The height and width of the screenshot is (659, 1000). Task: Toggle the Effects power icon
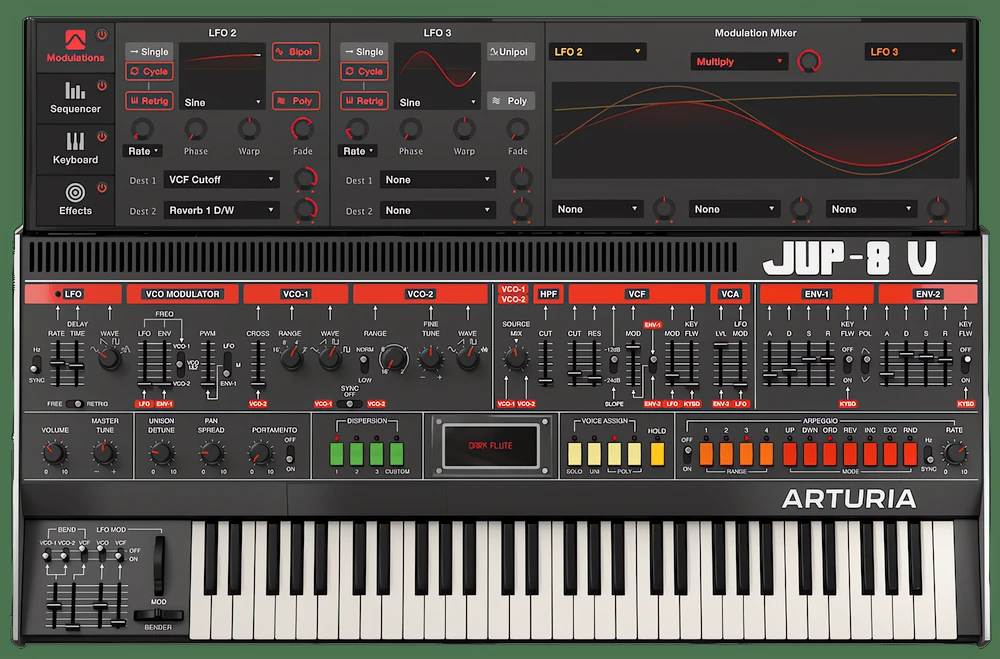tap(102, 188)
